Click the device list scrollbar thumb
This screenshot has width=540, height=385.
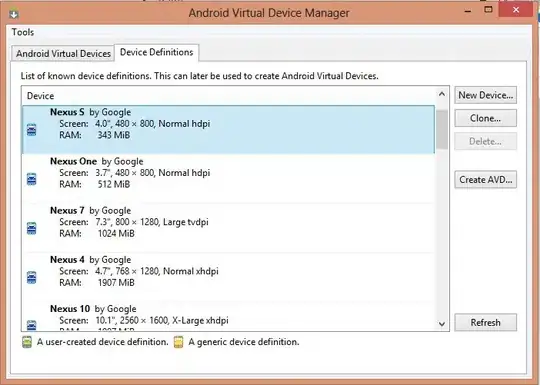(x=442, y=130)
